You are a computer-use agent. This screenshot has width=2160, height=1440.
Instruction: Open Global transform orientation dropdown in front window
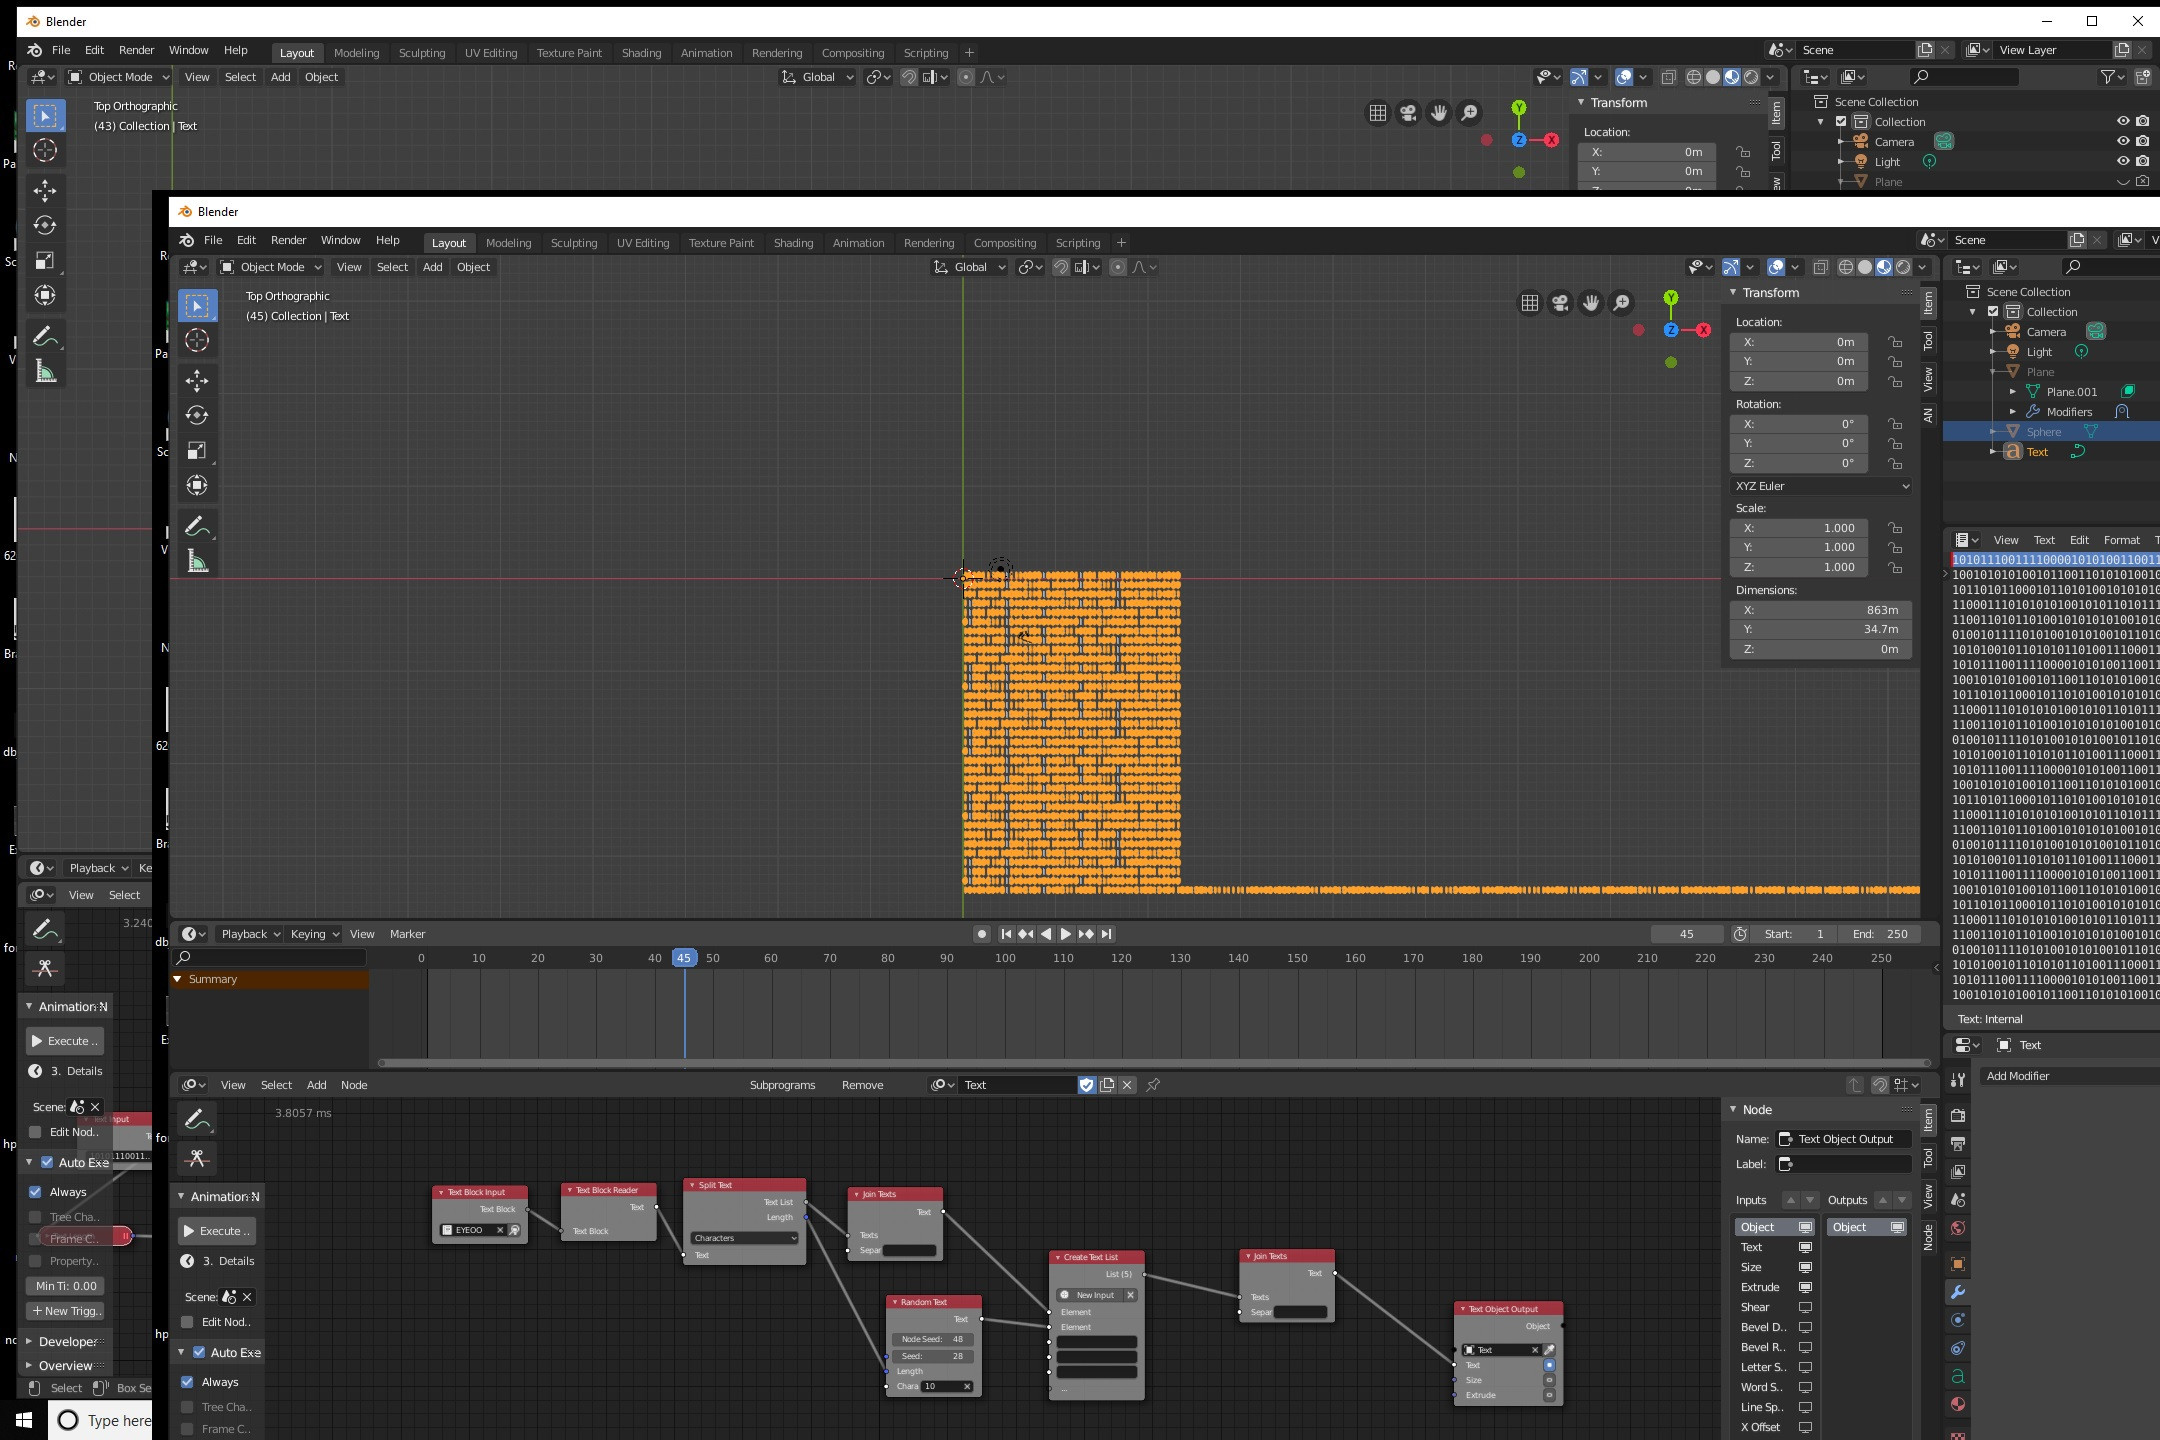pyautogui.click(x=969, y=267)
